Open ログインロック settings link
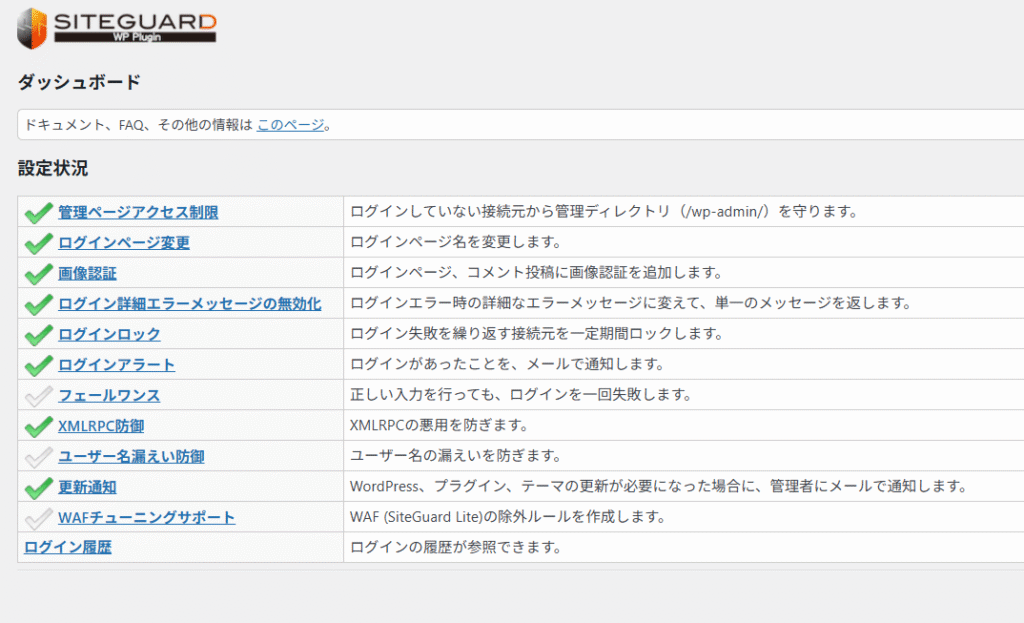 [x=109, y=334]
